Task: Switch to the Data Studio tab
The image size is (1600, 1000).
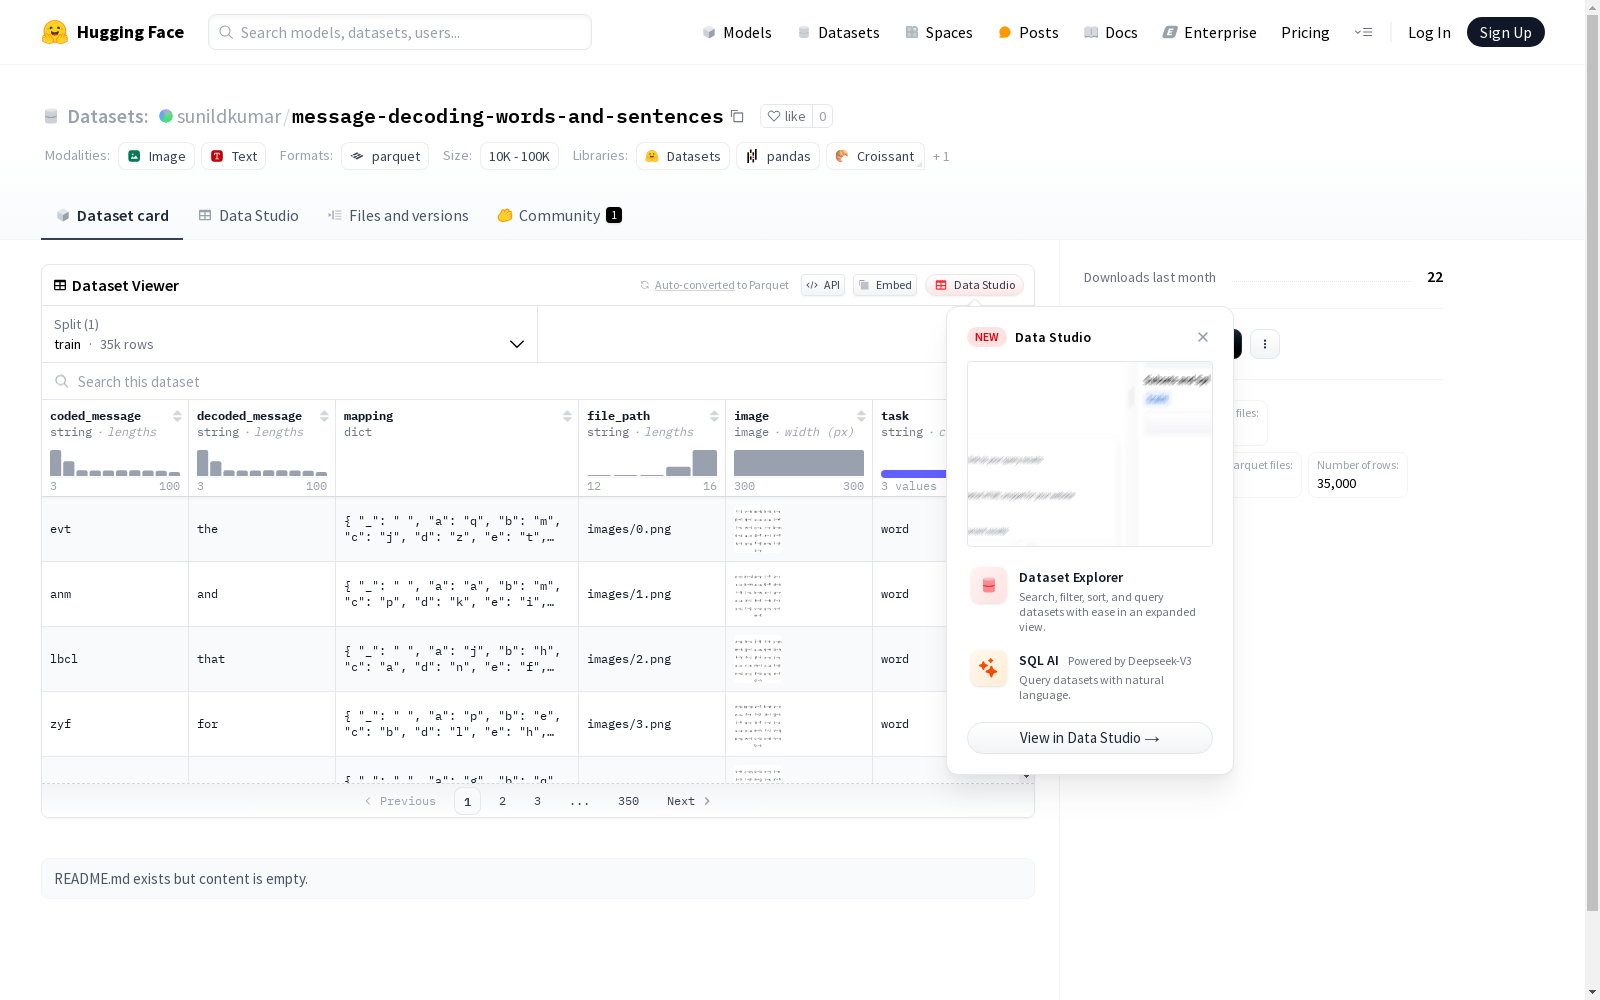Action: point(248,215)
